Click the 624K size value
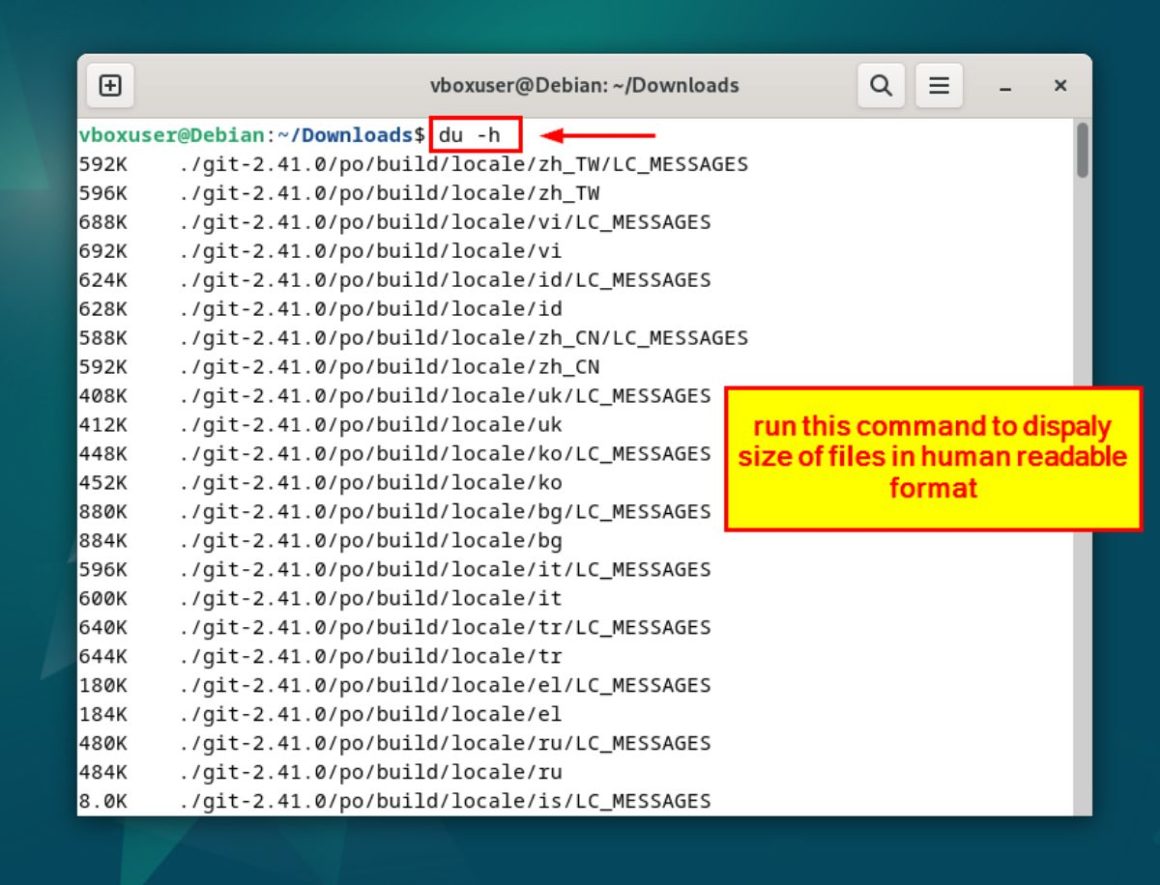The height and width of the screenshot is (885, 1160). pyautogui.click(x=103, y=280)
